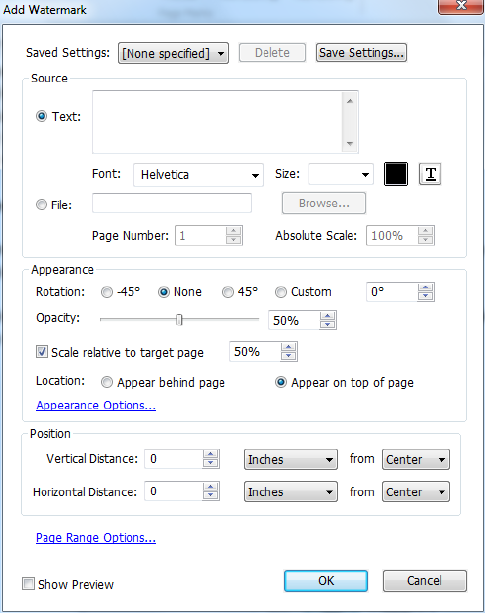Screen dimensions: 485x613
Task: Increase opacity with the up stepper arrow
Action: point(328,316)
